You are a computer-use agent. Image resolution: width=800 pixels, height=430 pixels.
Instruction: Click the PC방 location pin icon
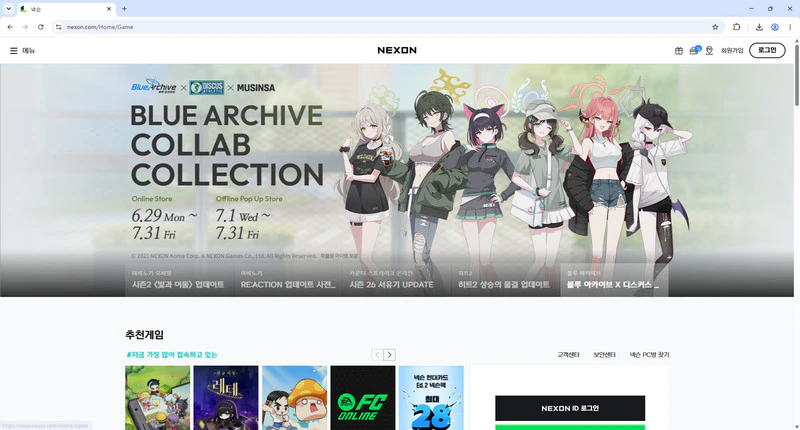[x=709, y=50]
